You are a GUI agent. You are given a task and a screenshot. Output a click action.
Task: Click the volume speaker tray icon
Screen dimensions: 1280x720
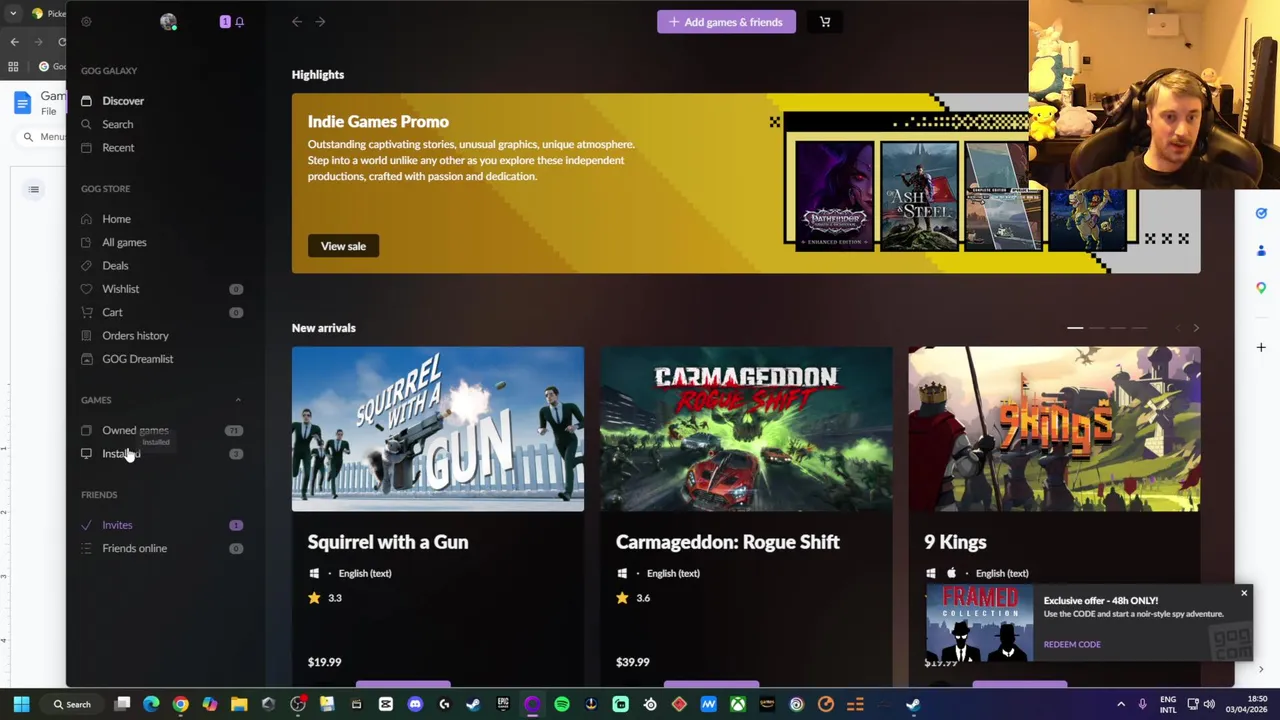tap(1210, 704)
